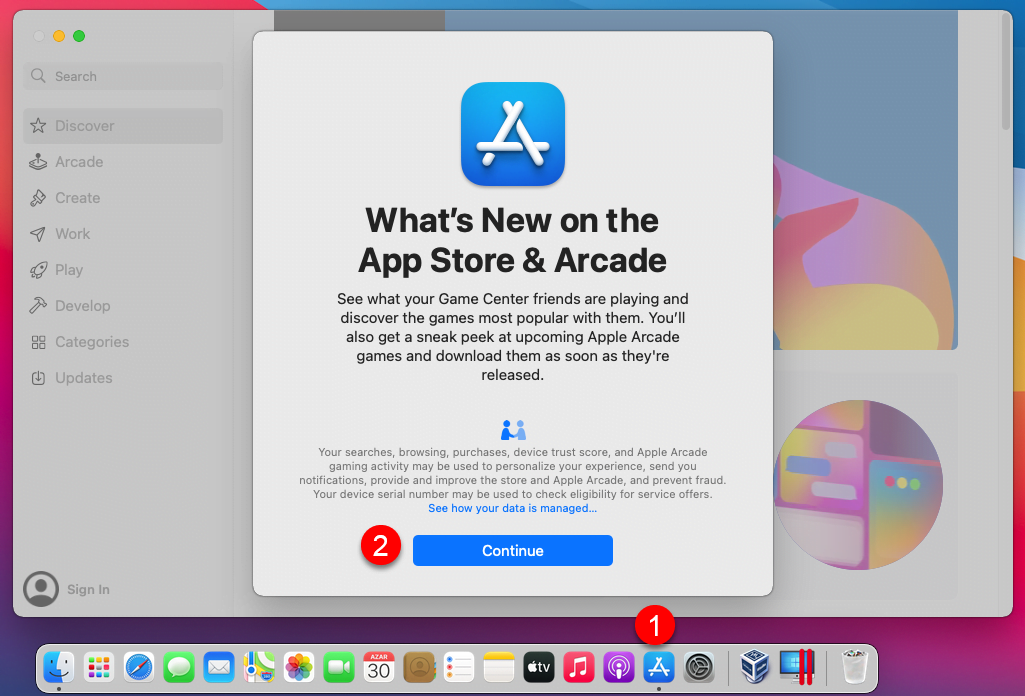Minimize the App Store window
The width and height of the screenshot is (1025, 696).
pyautogui.click(x=59, y=36)
